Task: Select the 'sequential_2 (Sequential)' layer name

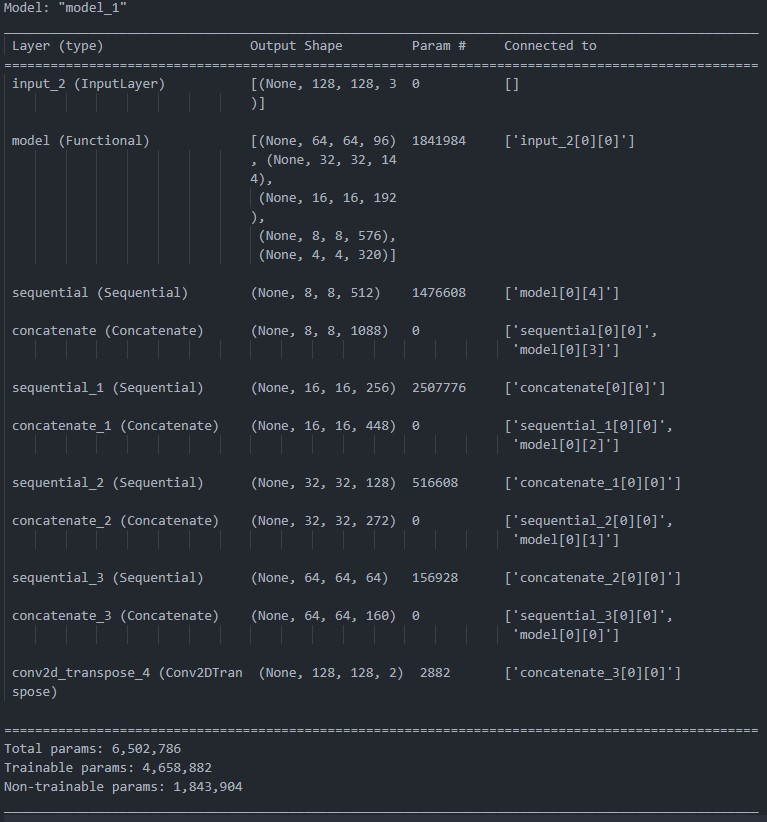Action: click(107, 483)
